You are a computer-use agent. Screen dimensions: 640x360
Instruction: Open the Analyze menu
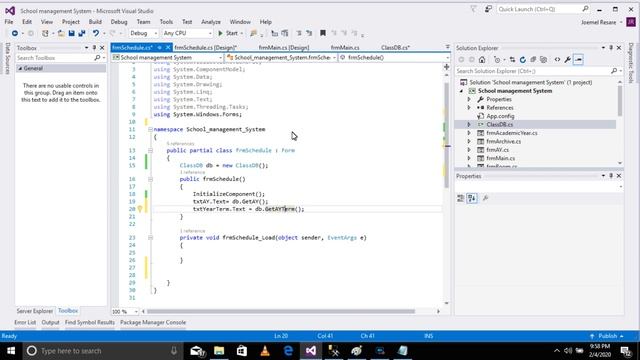211,22
